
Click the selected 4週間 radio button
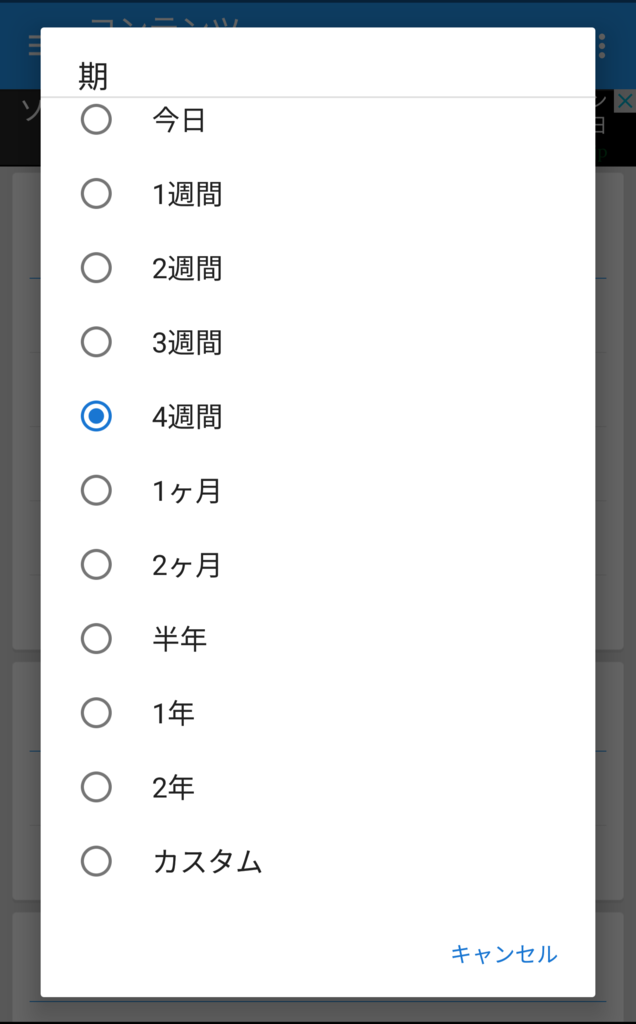coord(97,416)
